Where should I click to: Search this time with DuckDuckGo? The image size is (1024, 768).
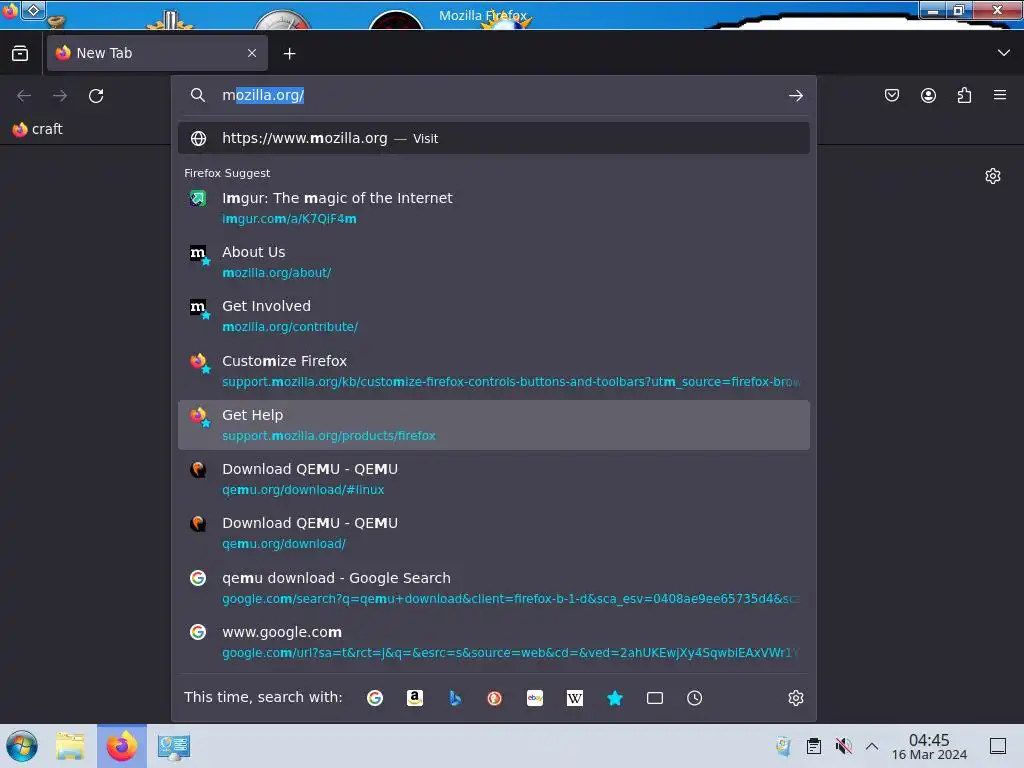[494, 698]
